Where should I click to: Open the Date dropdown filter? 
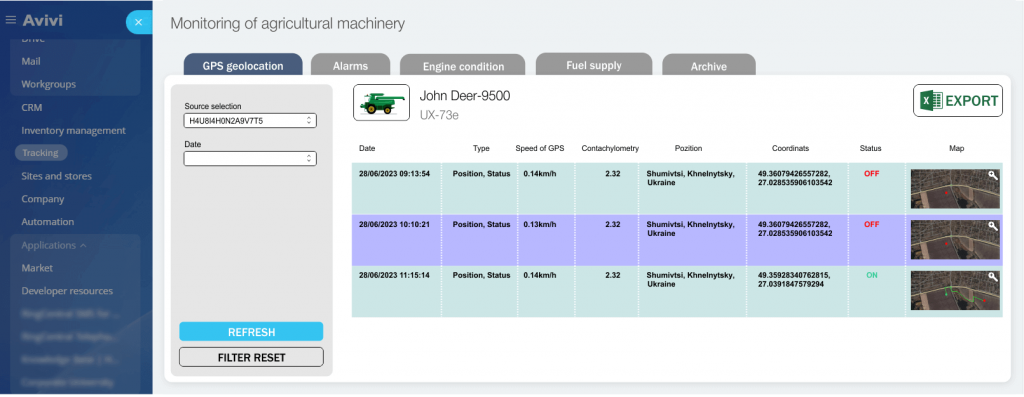tap(250, 159)
